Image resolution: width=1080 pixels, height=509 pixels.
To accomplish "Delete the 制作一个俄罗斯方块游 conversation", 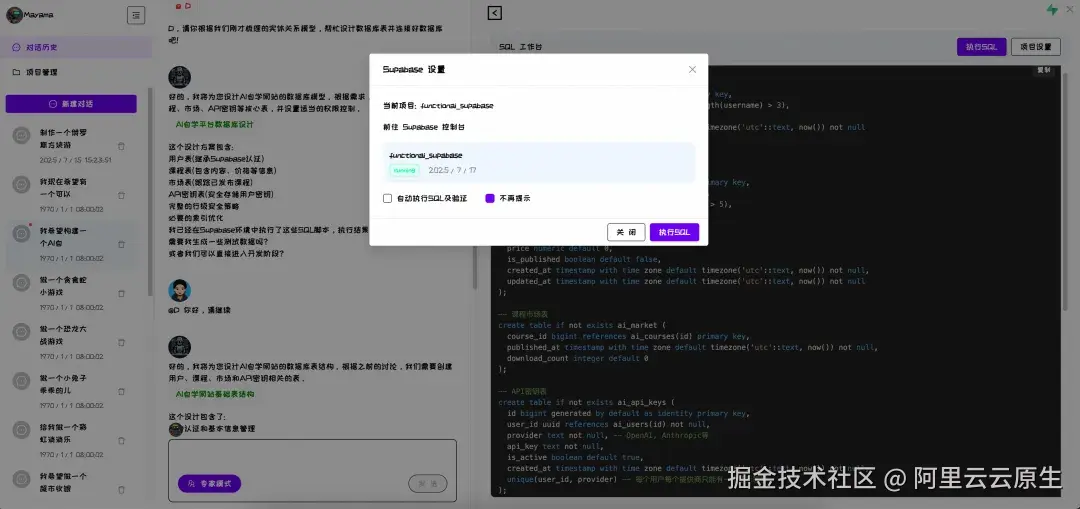I will [x=121, y=146].
